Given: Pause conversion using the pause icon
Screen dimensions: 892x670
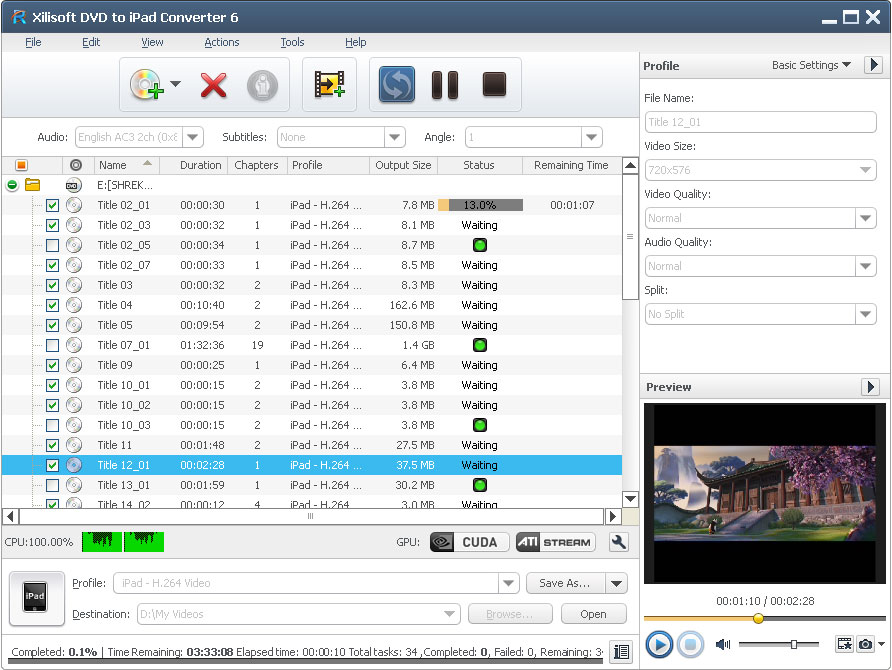Looking at the screenshot, I should pyautogui.click(x=444, y=85).
